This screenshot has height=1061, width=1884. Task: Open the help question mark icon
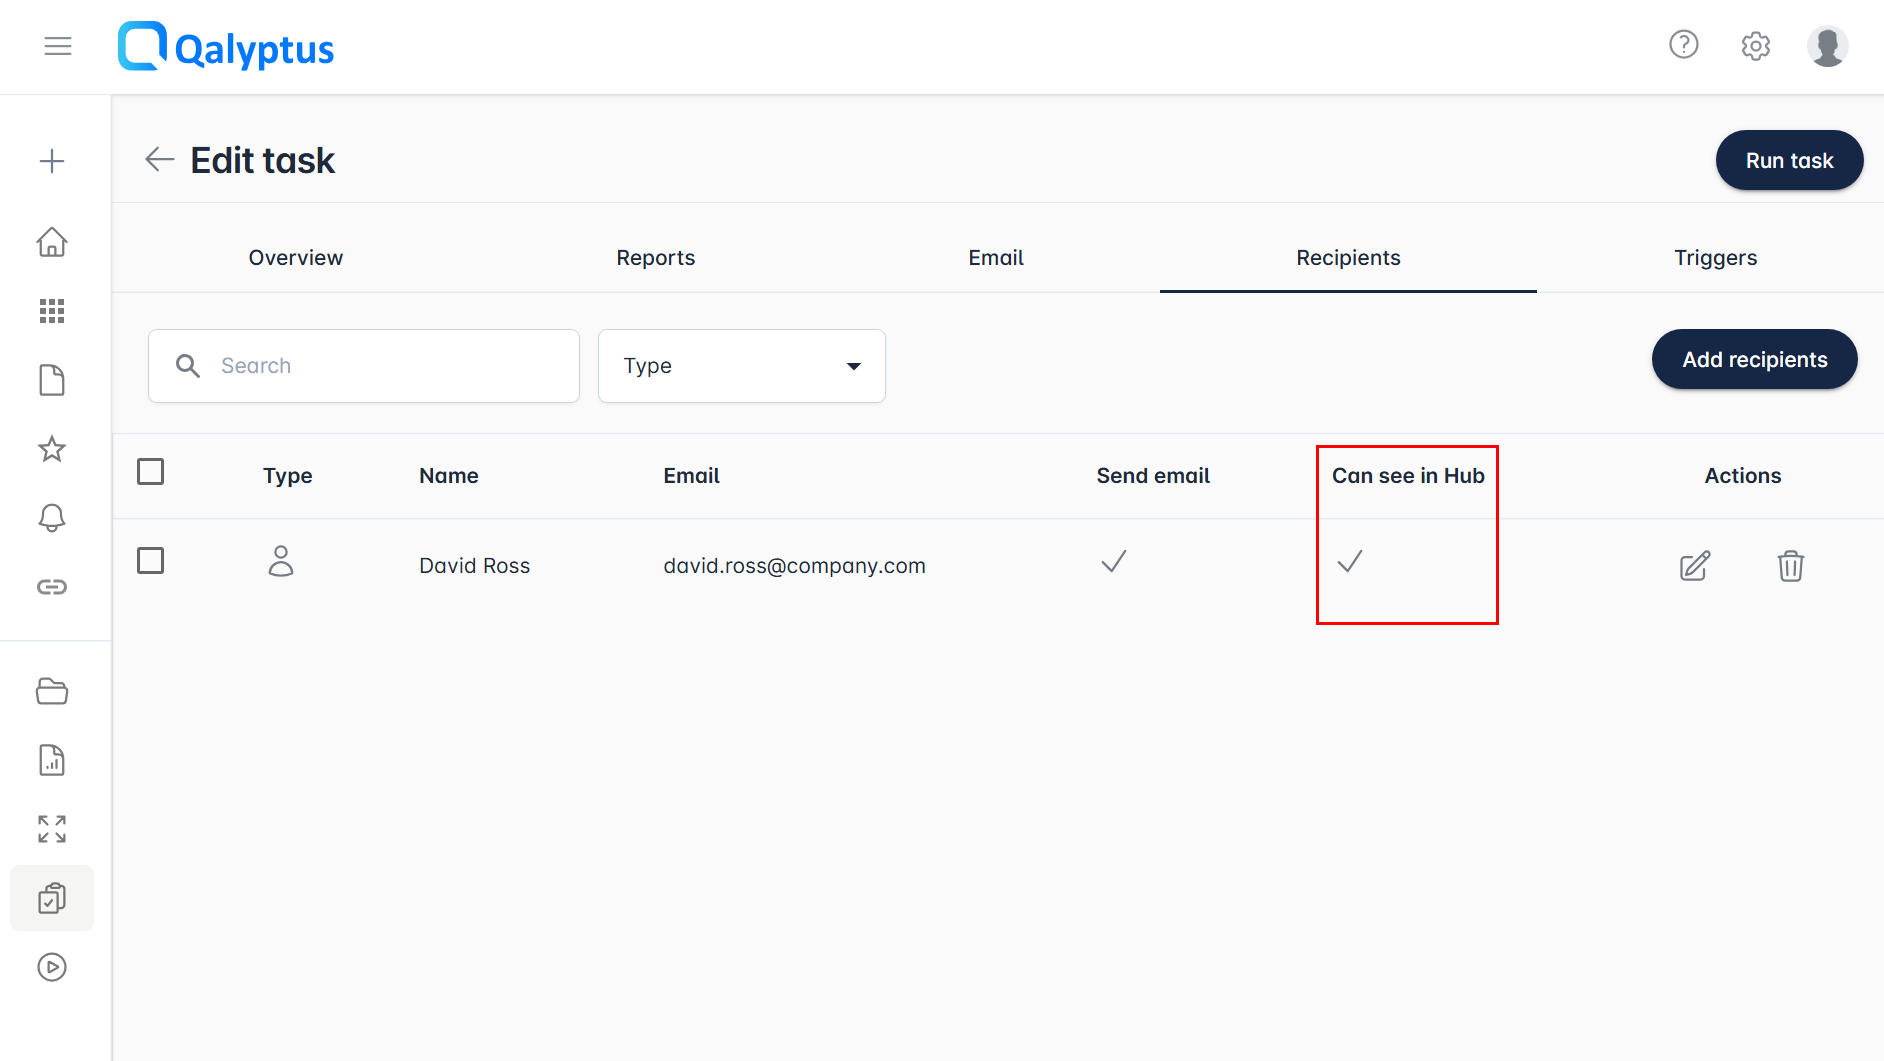pyautogui.click(x=1684, y=45)
